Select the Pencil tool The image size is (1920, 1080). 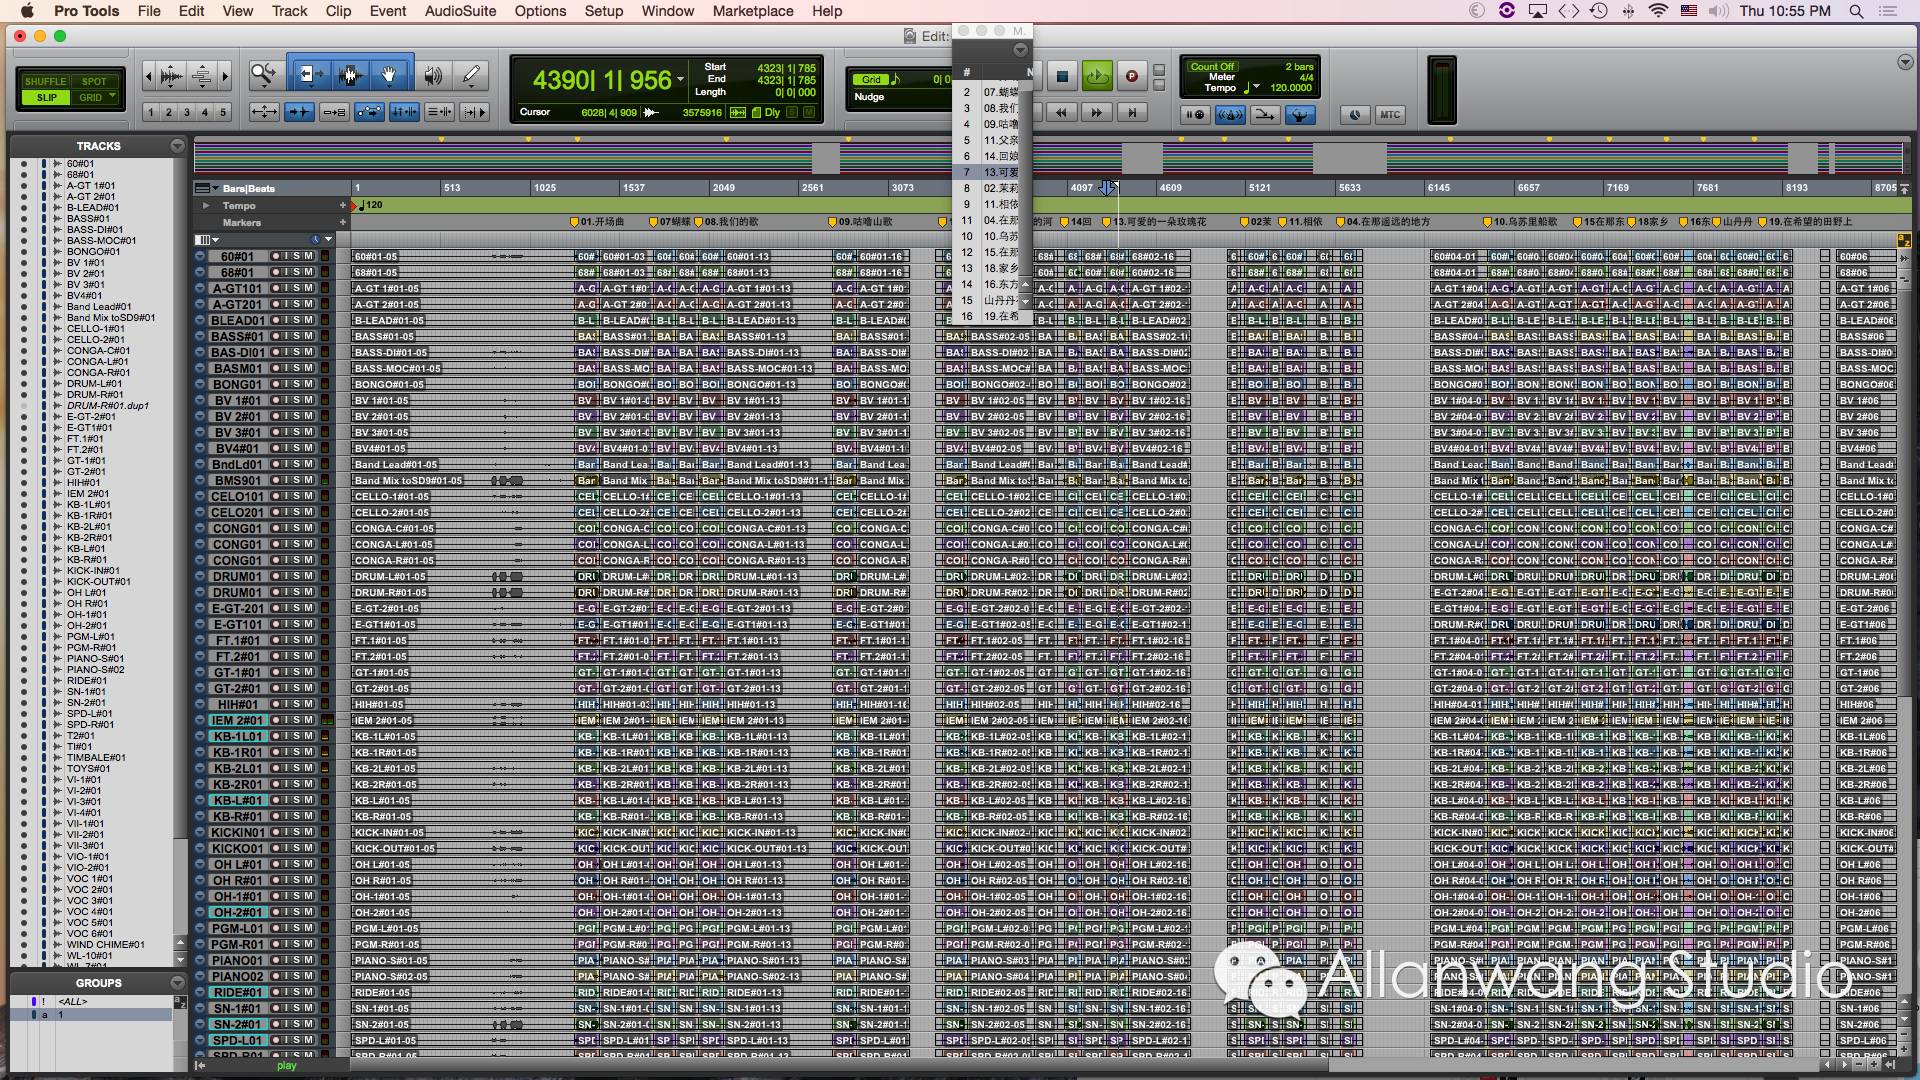coord(471,75)
